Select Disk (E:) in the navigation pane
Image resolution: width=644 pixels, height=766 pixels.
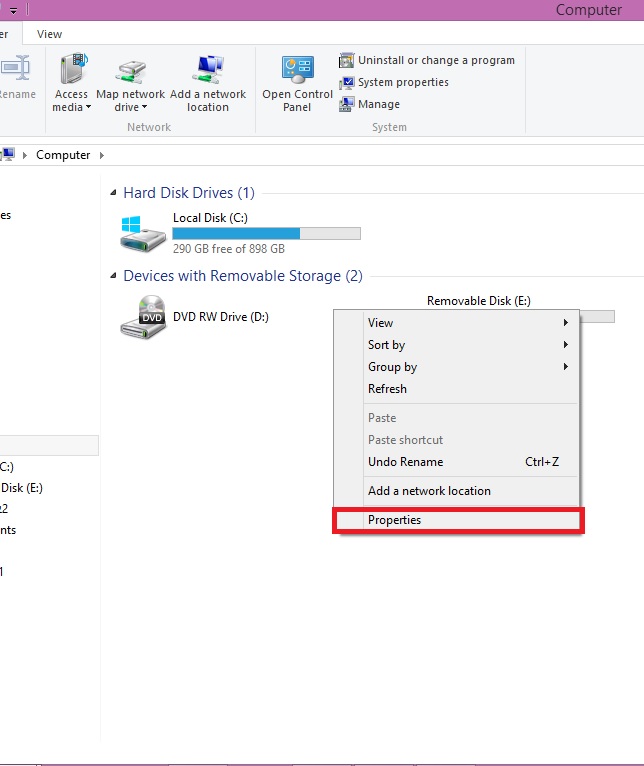click(21, 488)
